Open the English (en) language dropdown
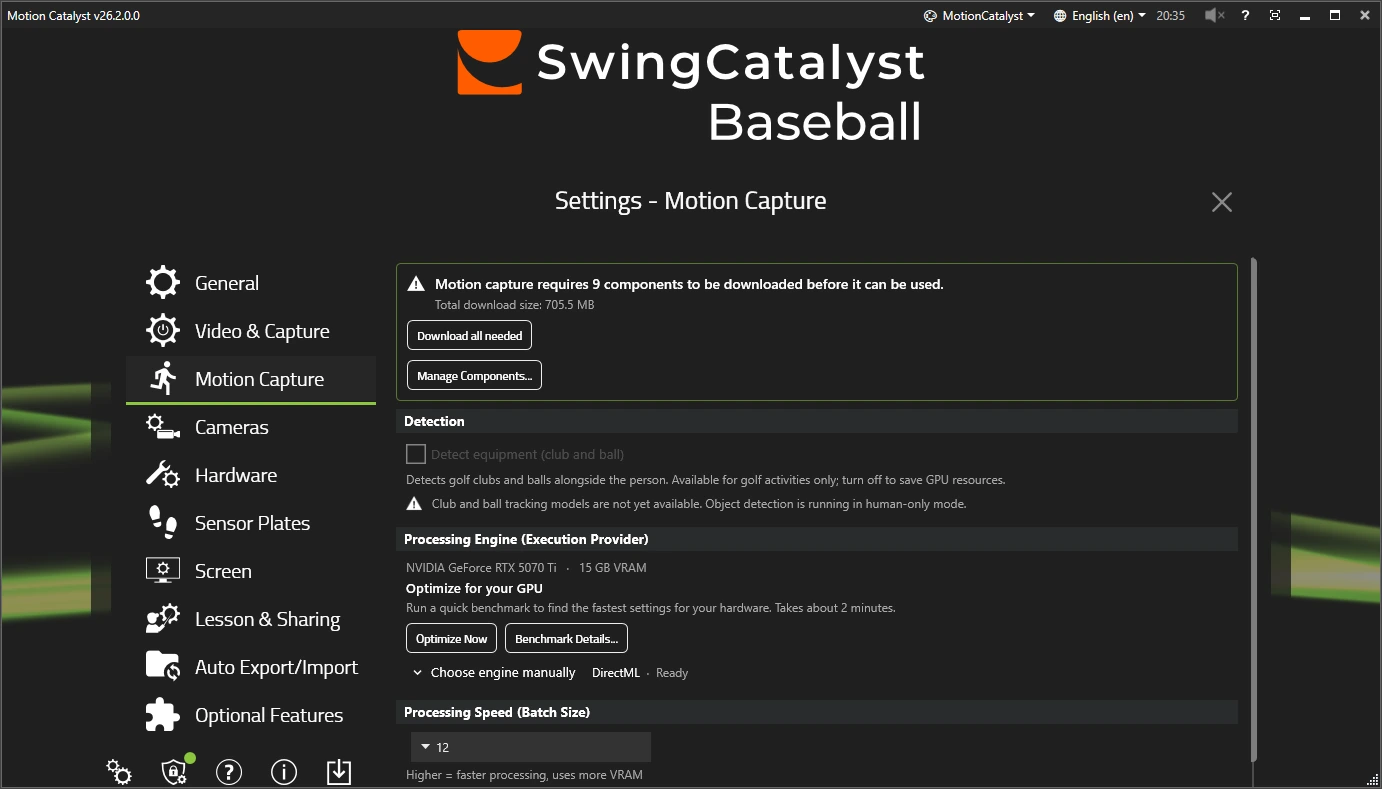This screenshot has width=1382, height=789. point(1100,15)
